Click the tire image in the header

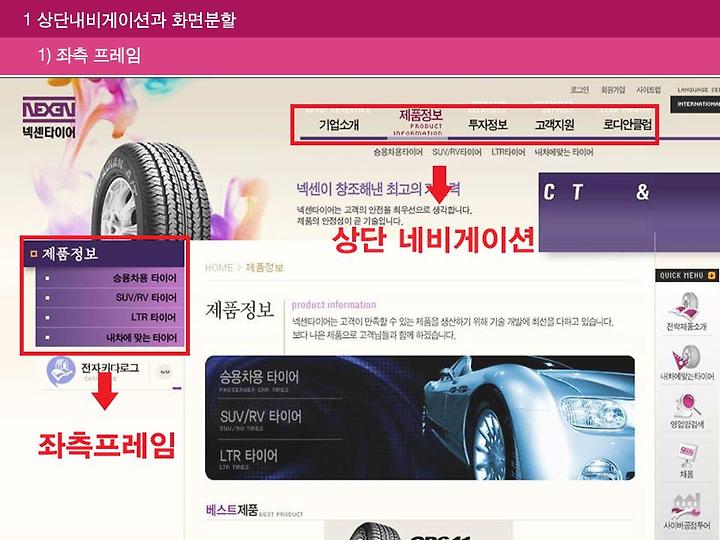(149, 193)
